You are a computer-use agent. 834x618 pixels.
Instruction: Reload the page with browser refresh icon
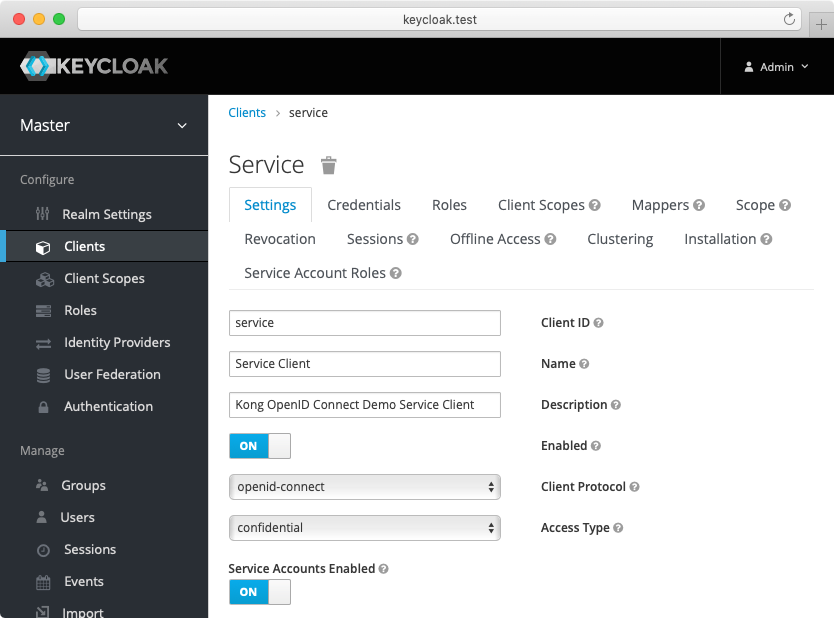pos(789,19)
